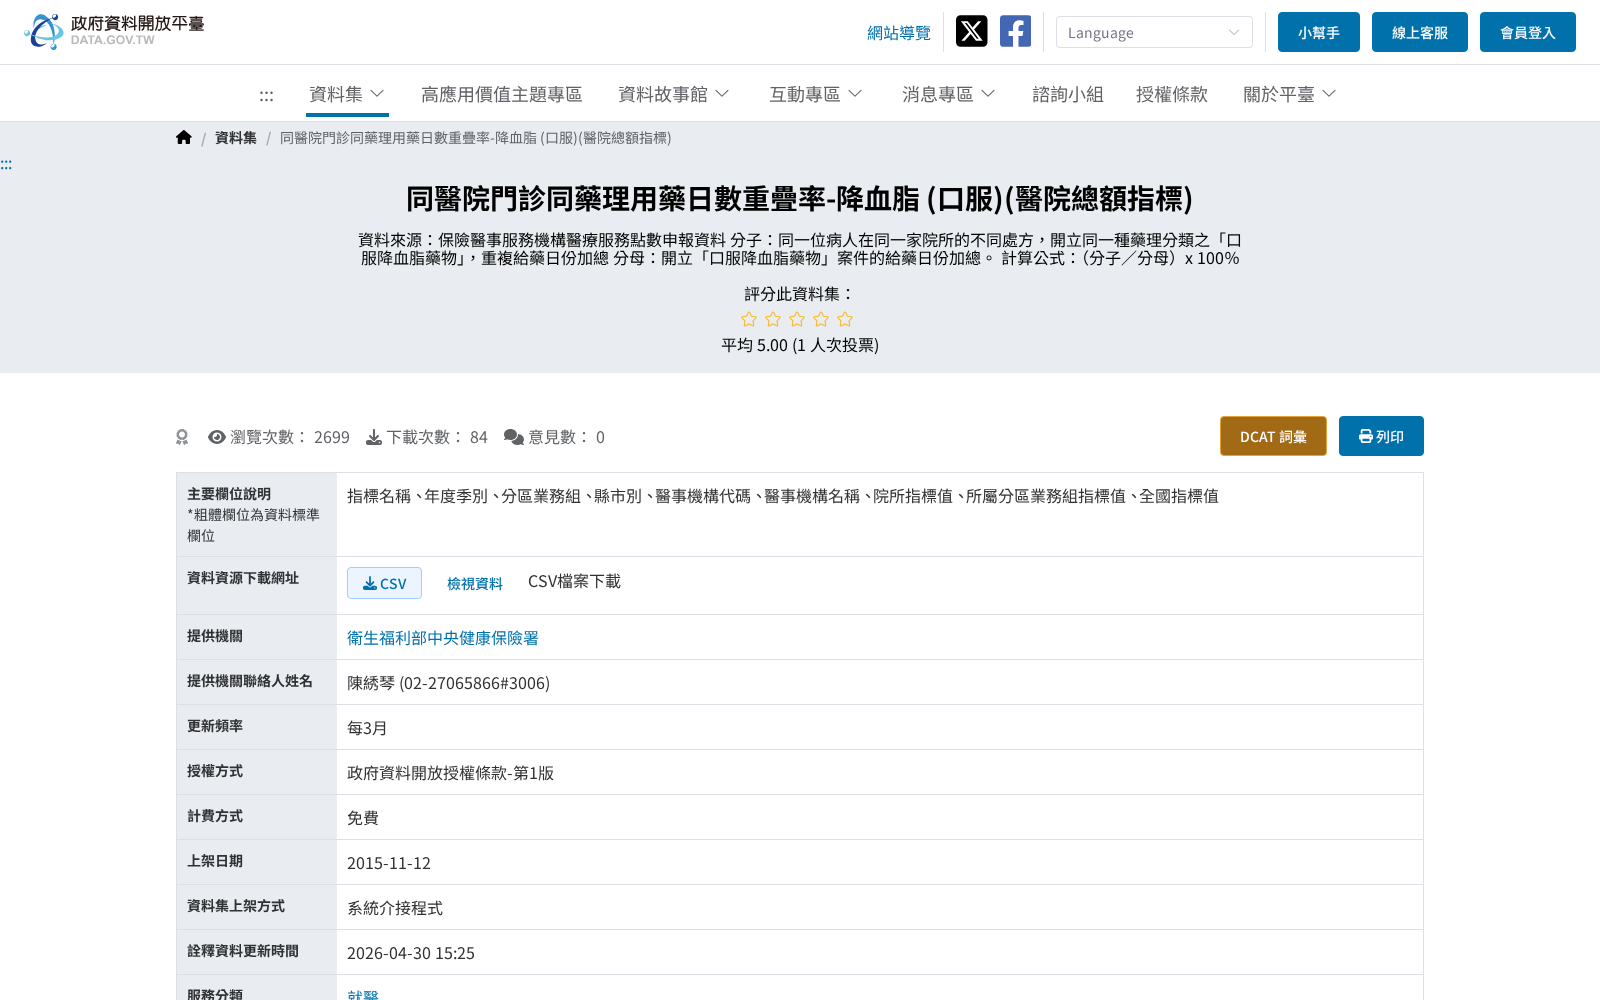Image resolution: width=1600 pixels, height=1000 pixels.
Task: Open 衛生福利部中央健康保險署 agency link
Action: point(443,638)
